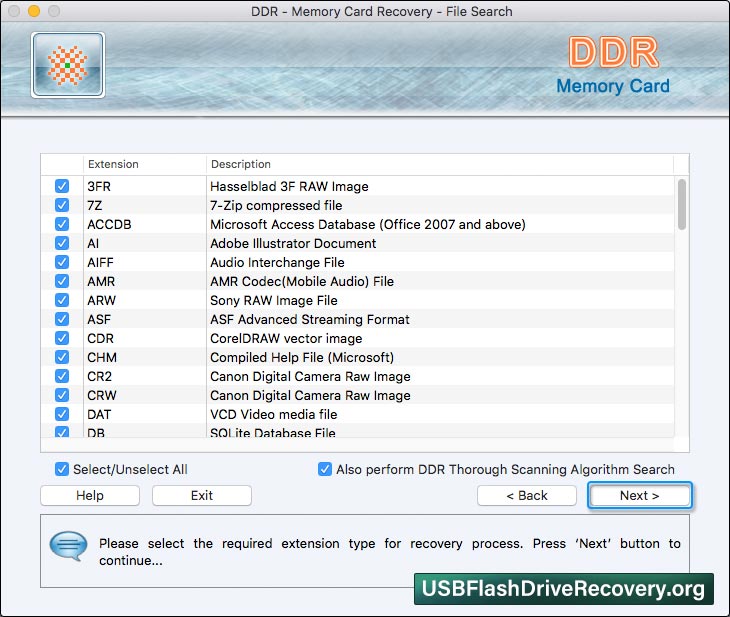
Task: Toggle the ASF extension checkbox
Action: pyautogui.click(x=61, y=319)
